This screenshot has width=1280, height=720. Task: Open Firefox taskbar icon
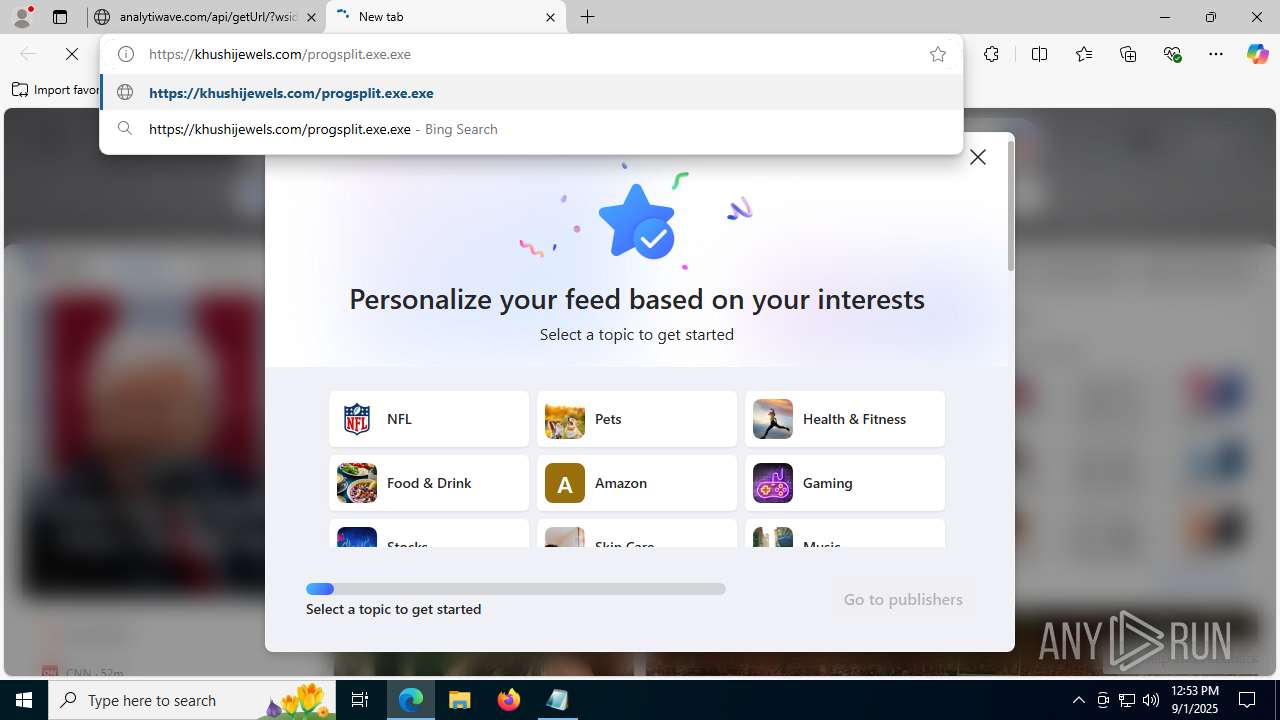click(x=509, y=700)
